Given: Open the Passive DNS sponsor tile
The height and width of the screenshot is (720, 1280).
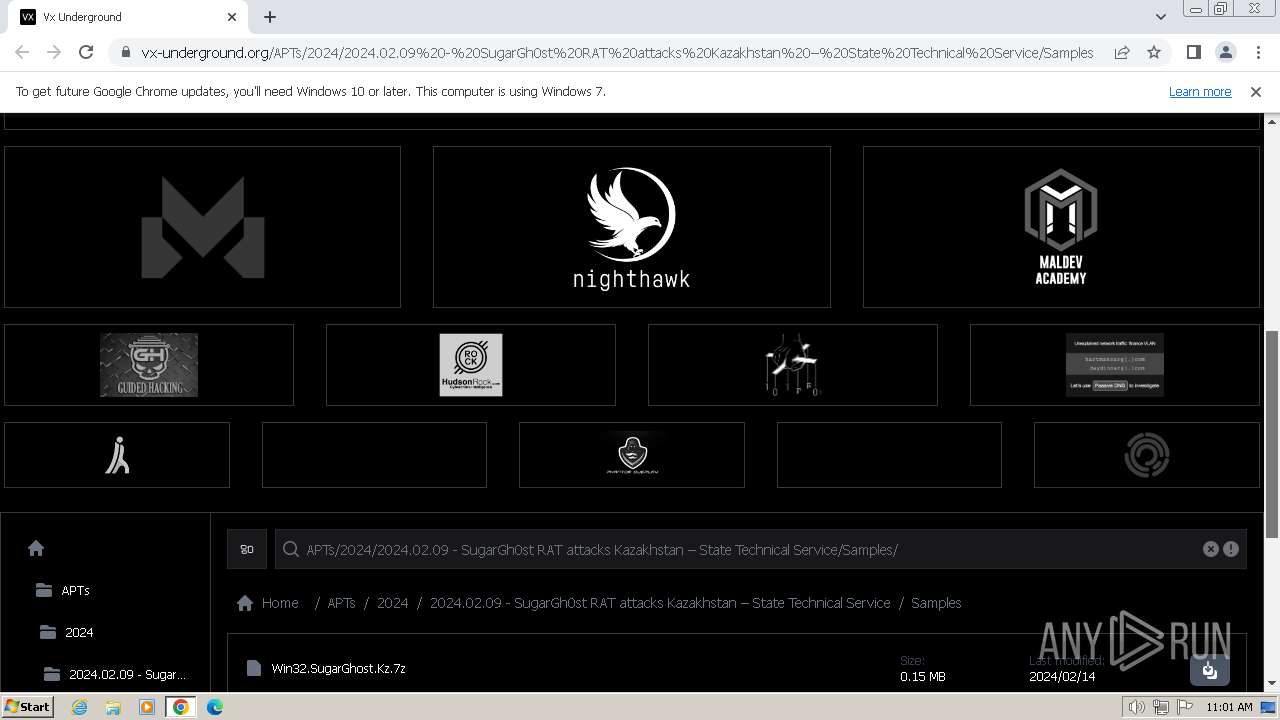Looking at the screenshot, I should click(1115, 365).
